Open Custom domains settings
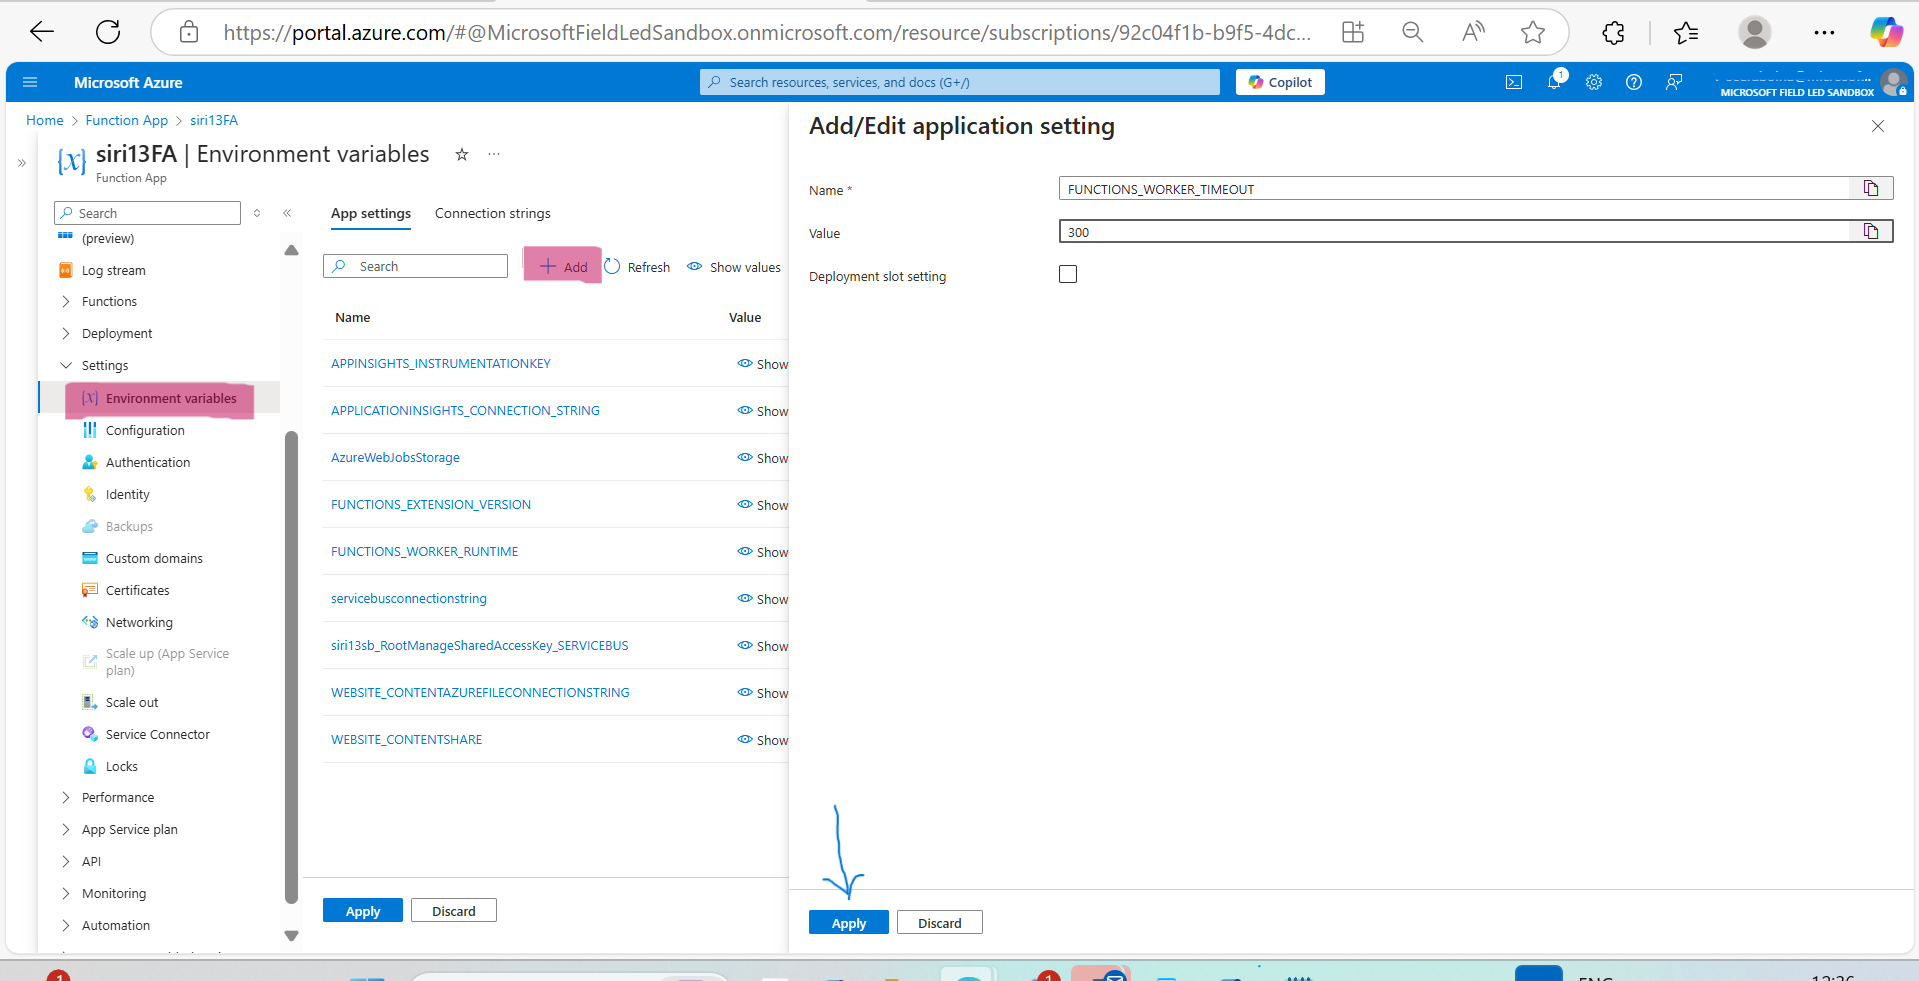The image size is (1919, 981). [154, 558]
